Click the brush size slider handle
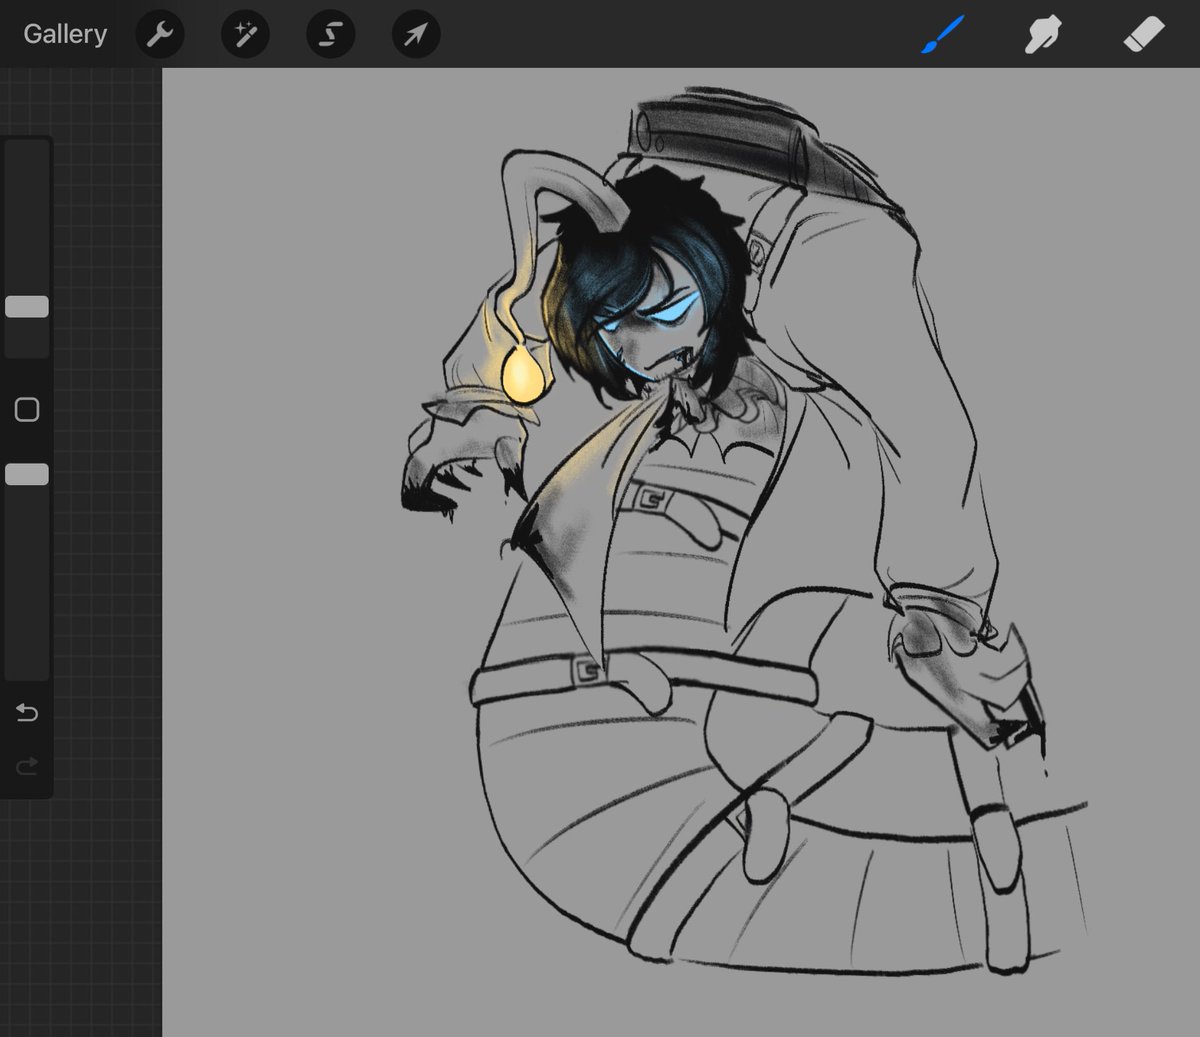The width and height of the screenshot is (1200, 1037). [27, 307]
